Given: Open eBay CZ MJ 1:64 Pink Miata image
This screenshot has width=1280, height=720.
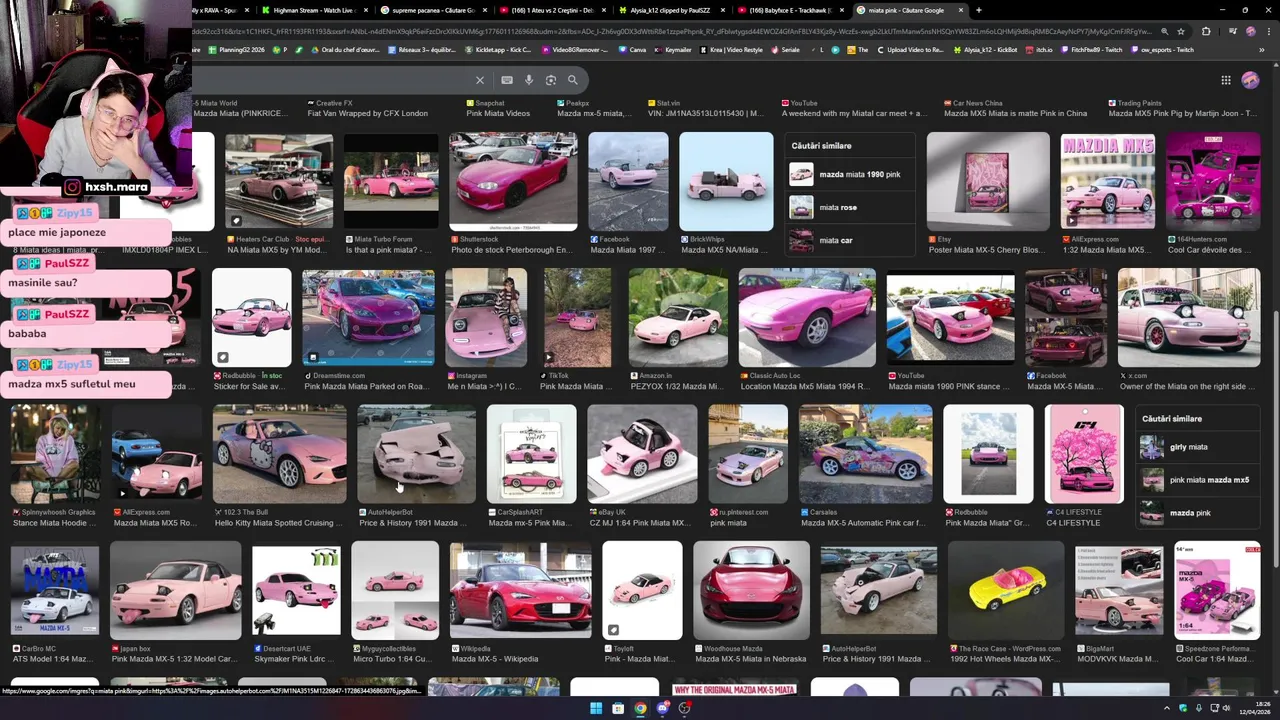Looking at the screenshot, I should coord(642,453).
